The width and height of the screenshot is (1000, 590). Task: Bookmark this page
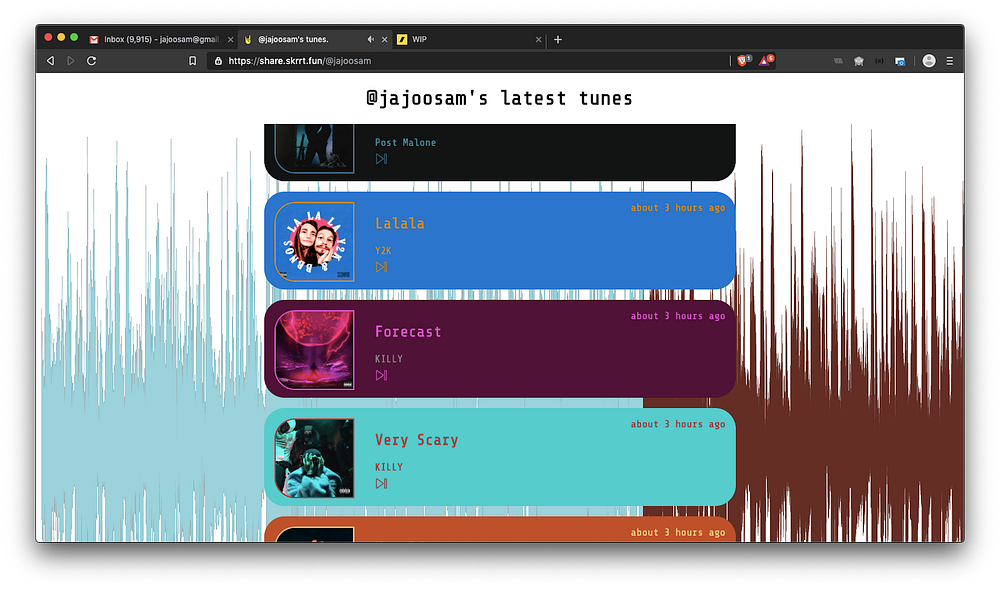(x=193, y=61)
